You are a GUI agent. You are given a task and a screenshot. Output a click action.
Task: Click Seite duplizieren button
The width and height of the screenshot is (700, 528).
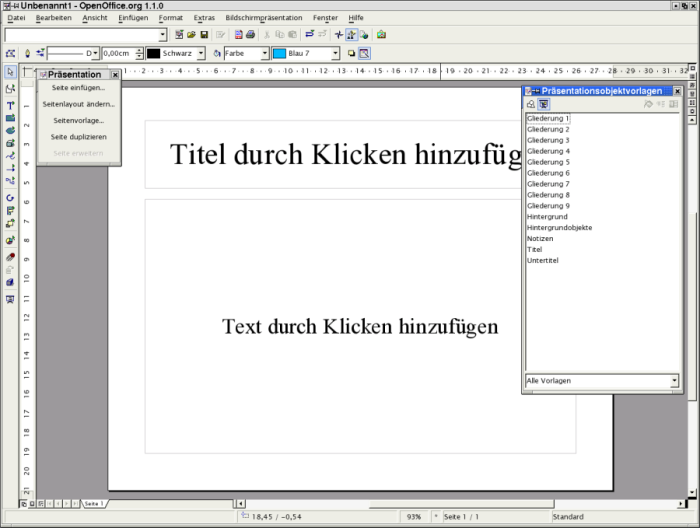(x=78, y=137)
